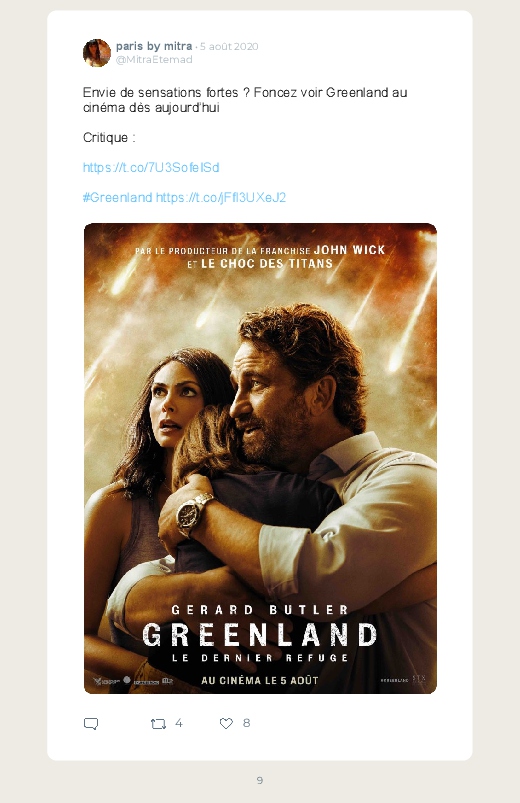Click the paris by mitra display name
This screenshot has width=520, height=803.
pyautogui.click(x=154, y=46)
